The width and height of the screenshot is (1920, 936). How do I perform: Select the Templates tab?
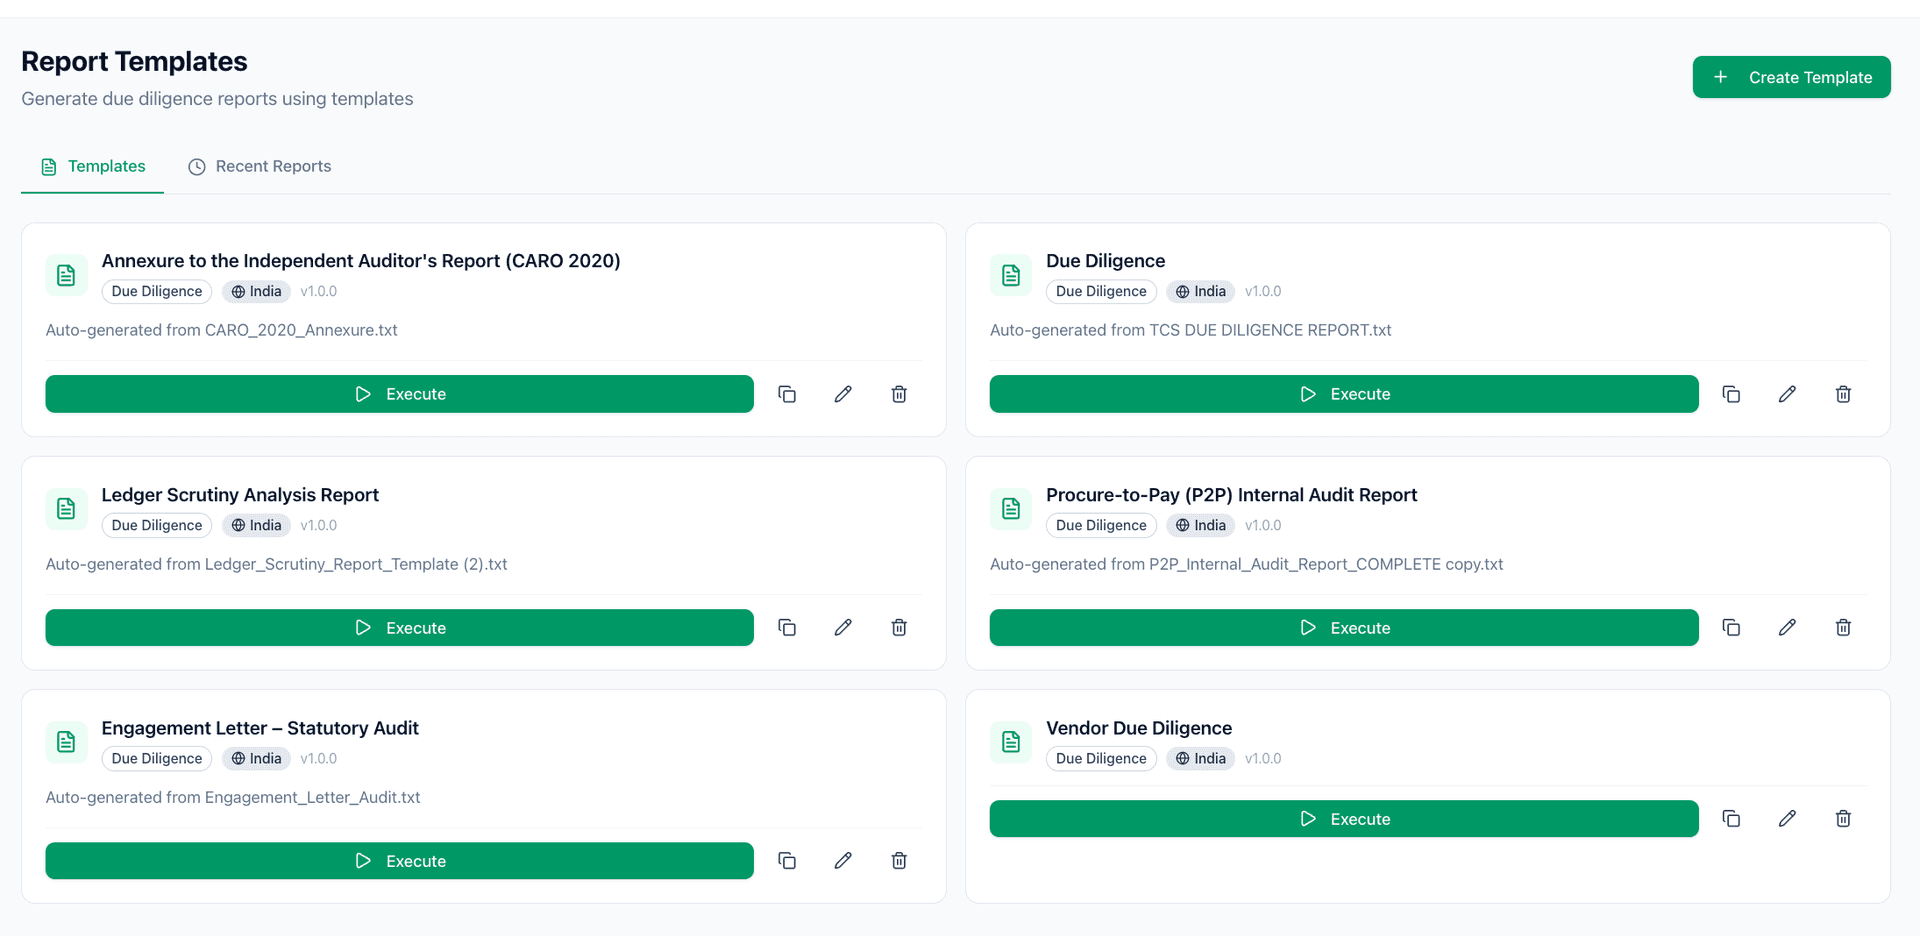tap(92, 166)
